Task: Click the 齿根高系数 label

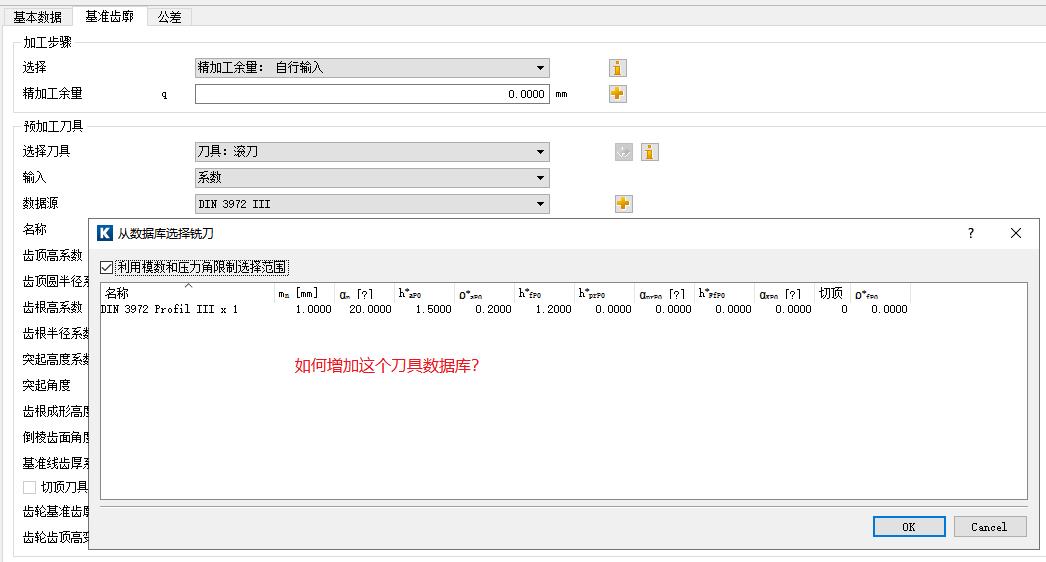Action: [x=53, y=308]
